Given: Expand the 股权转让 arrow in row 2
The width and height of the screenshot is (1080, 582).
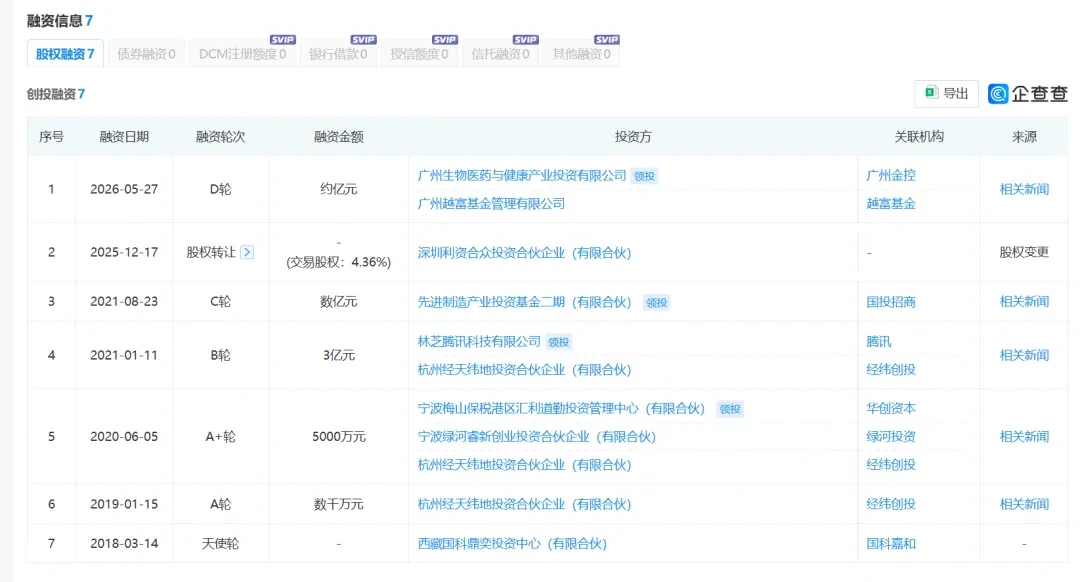Looking at the screenshot, I should (247, 252).
